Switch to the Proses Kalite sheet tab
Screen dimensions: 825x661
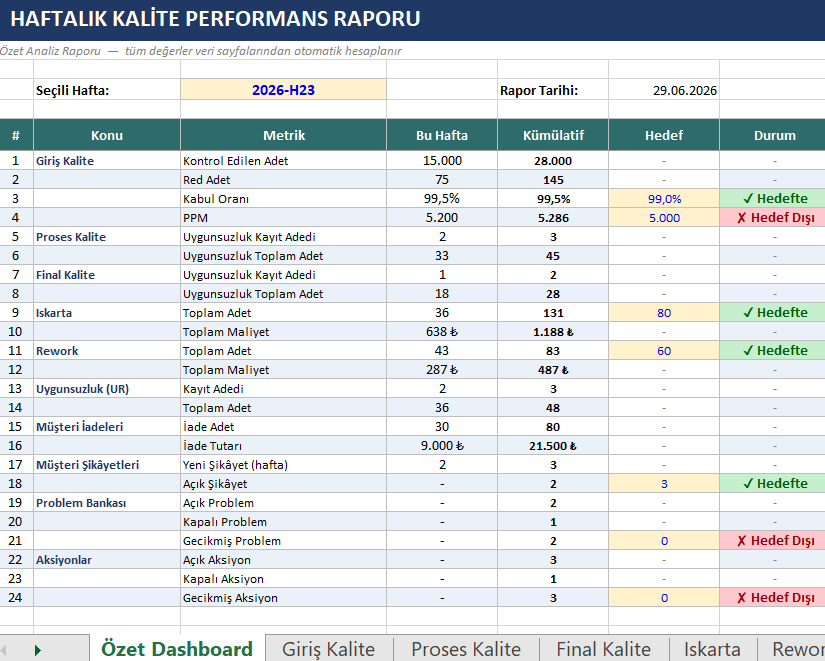point(466,648)
